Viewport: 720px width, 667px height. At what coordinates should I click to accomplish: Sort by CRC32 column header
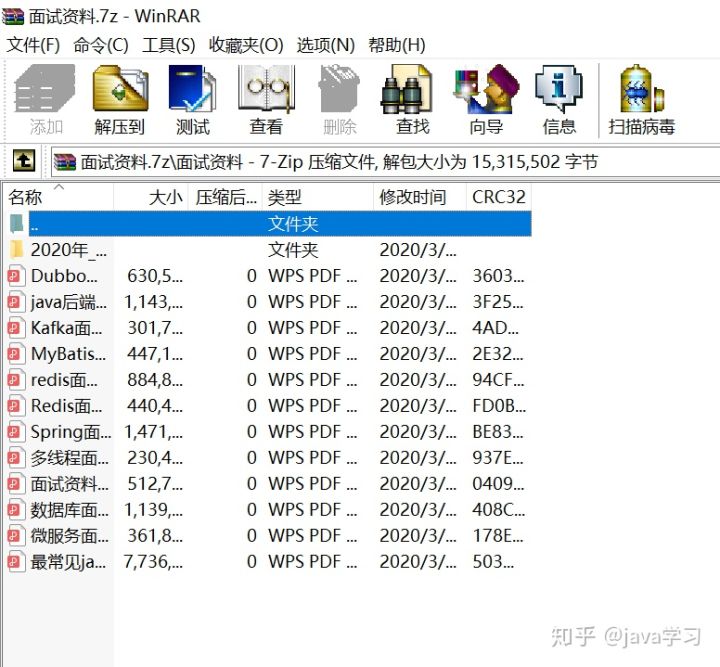click(x=499, y=197)
